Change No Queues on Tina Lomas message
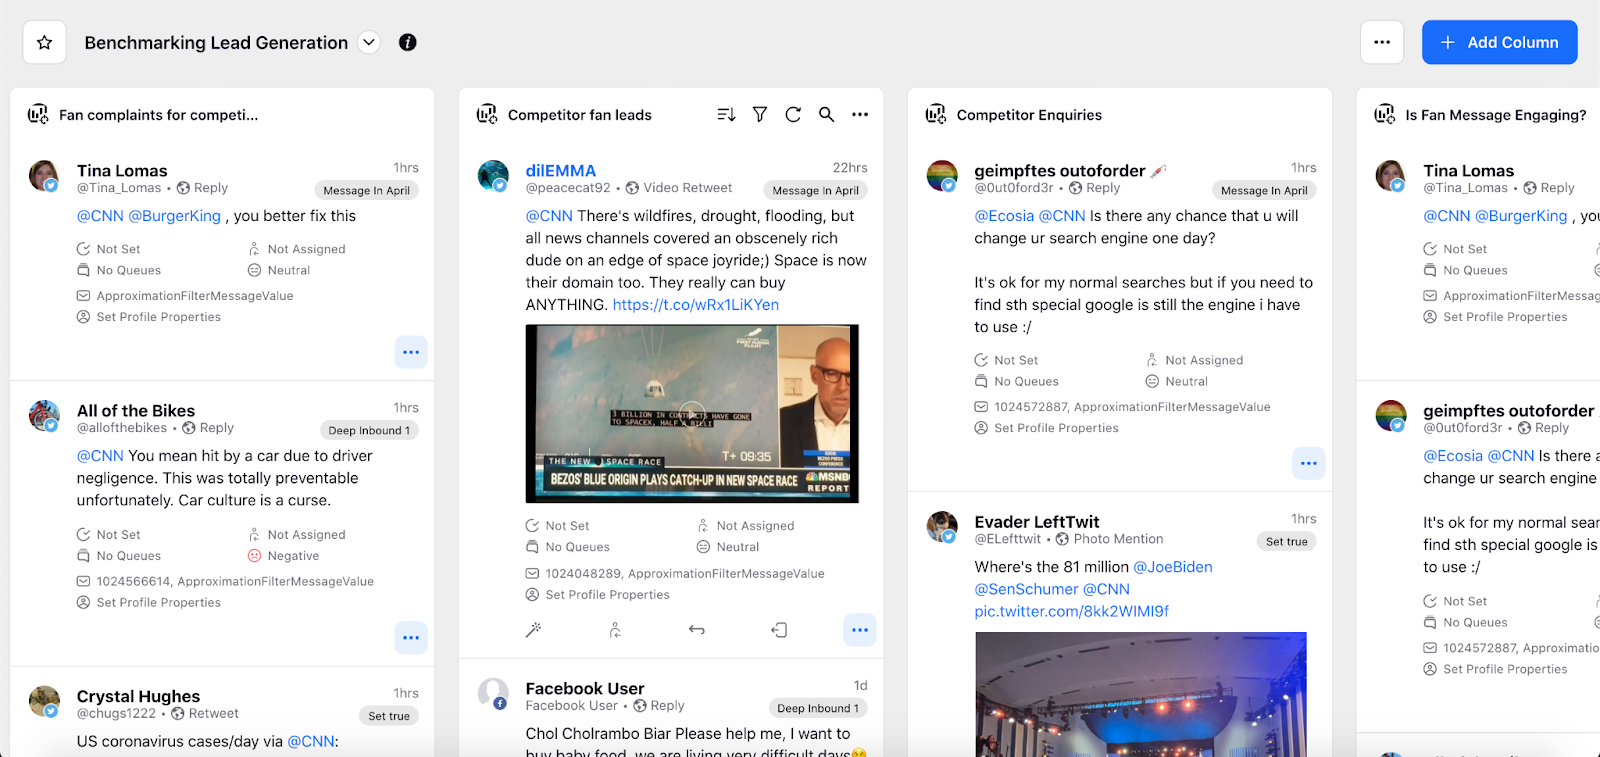Viewport: 1600px width, 757px height. [x=119, y=270]
